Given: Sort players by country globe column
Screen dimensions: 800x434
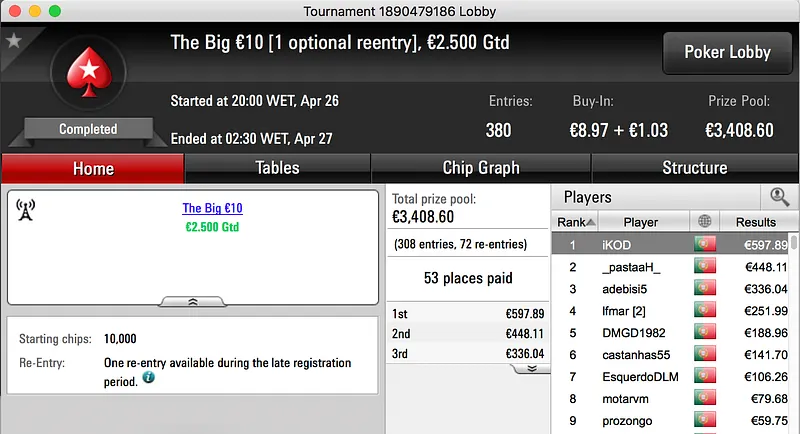Looking at the screenshot, I should click(705, 222).
